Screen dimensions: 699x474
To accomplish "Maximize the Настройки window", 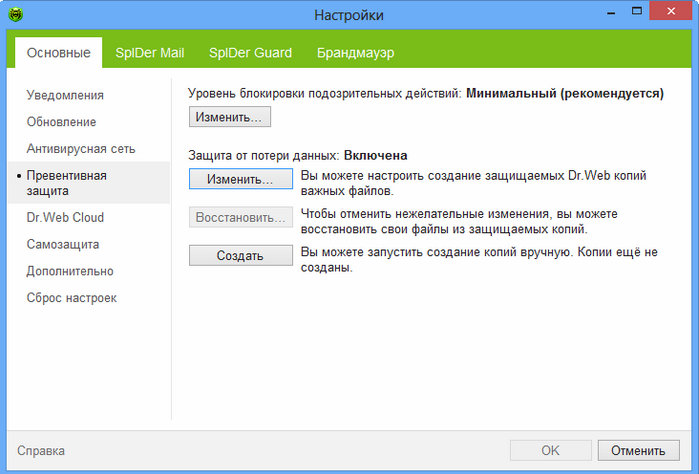I will pos(637,11).
